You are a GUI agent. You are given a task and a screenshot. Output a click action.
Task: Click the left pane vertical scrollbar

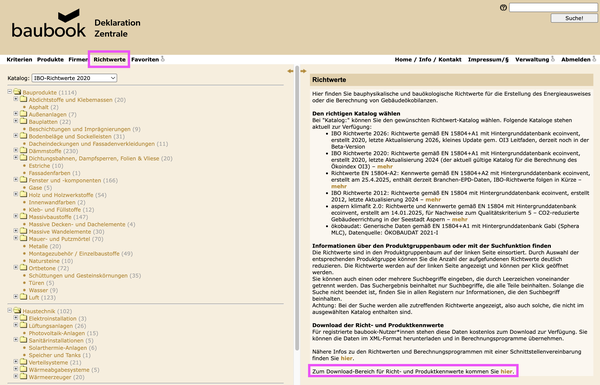pos(297,209)
